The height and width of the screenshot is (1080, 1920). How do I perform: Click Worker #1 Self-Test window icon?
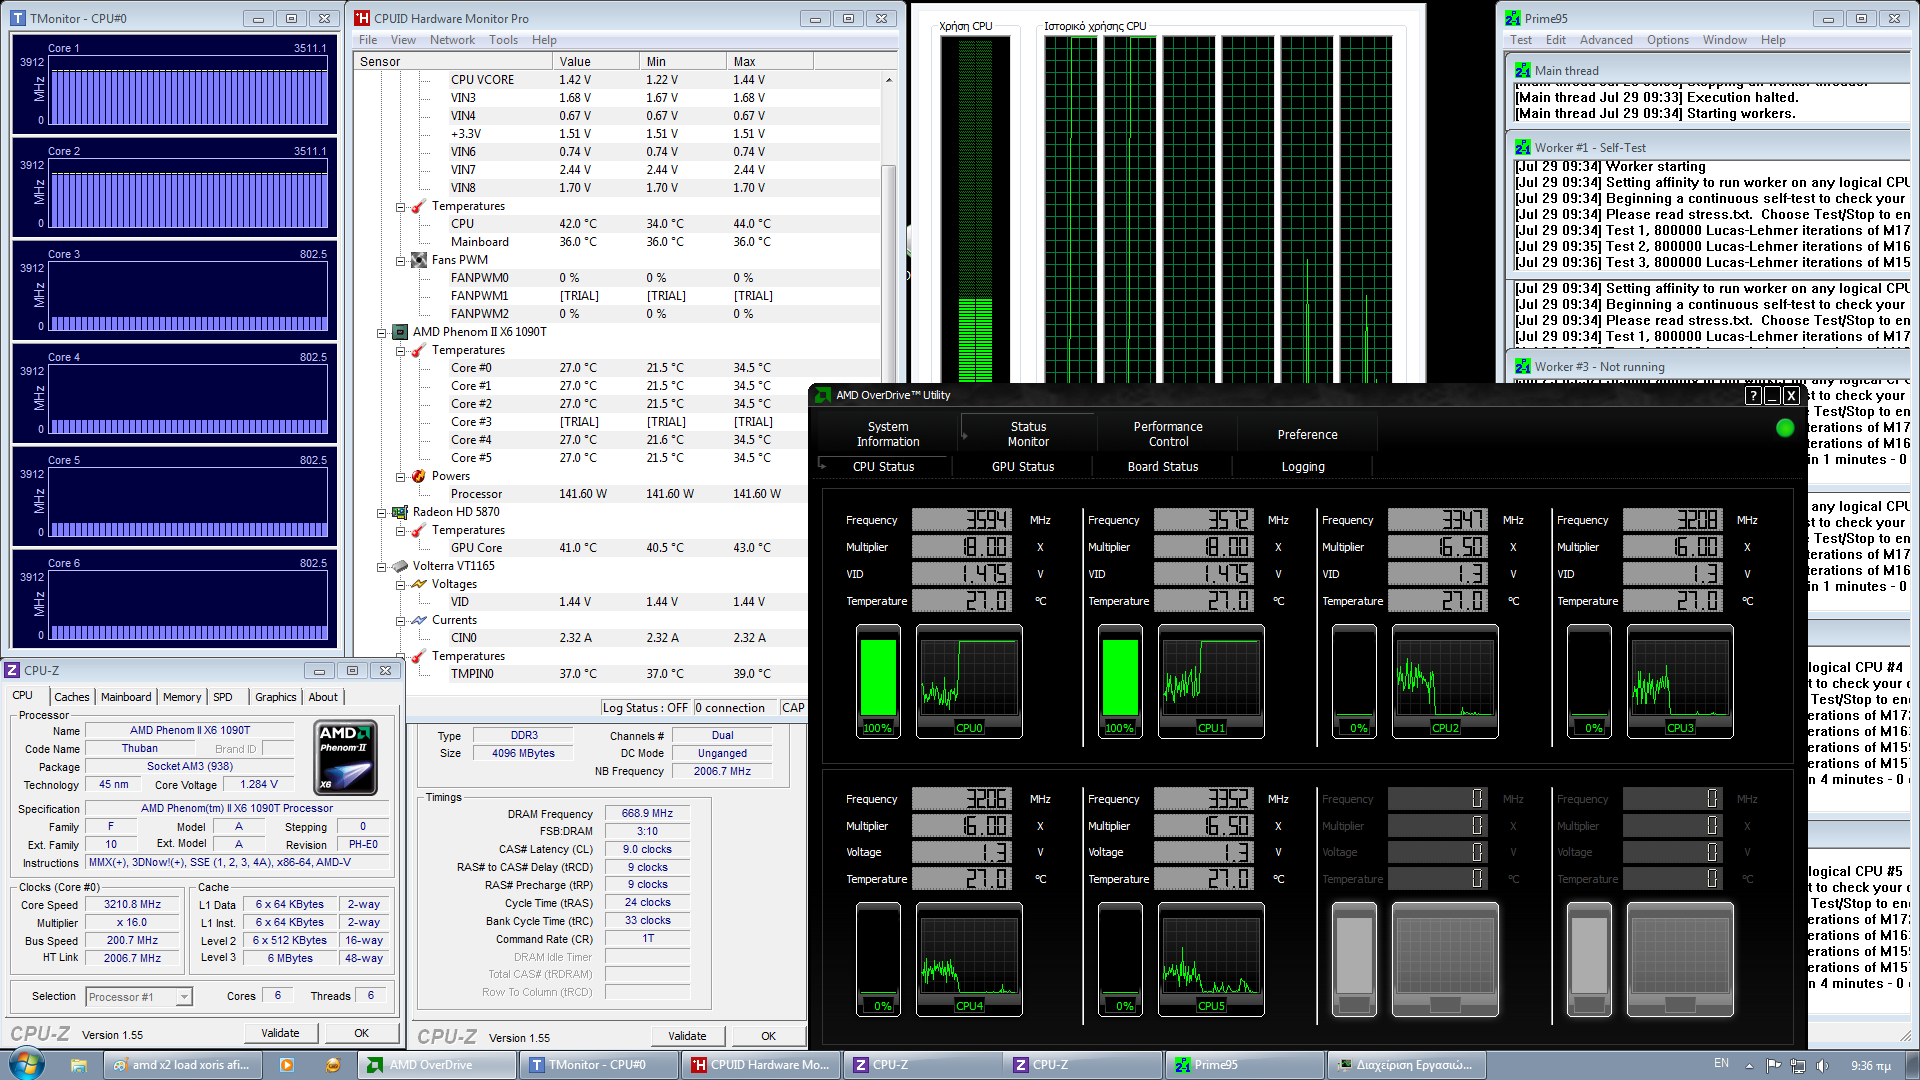1523,148
